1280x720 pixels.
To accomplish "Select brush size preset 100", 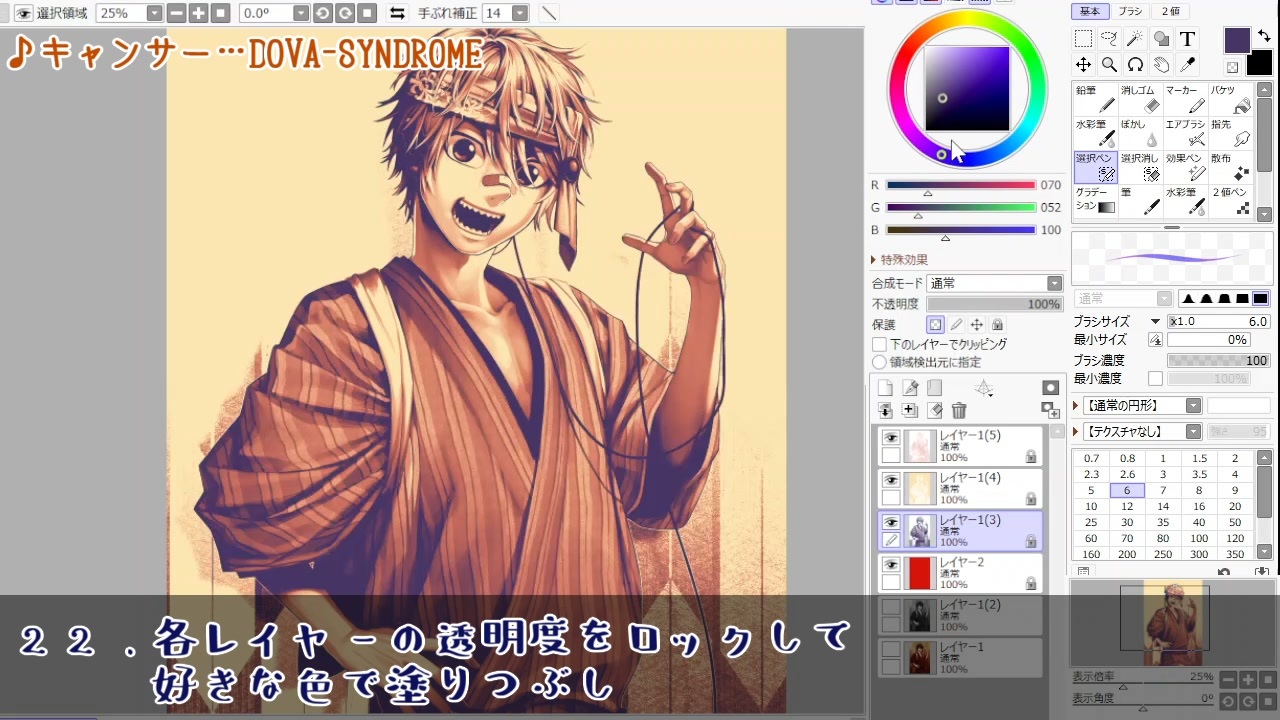I will tap(1199, 539).
